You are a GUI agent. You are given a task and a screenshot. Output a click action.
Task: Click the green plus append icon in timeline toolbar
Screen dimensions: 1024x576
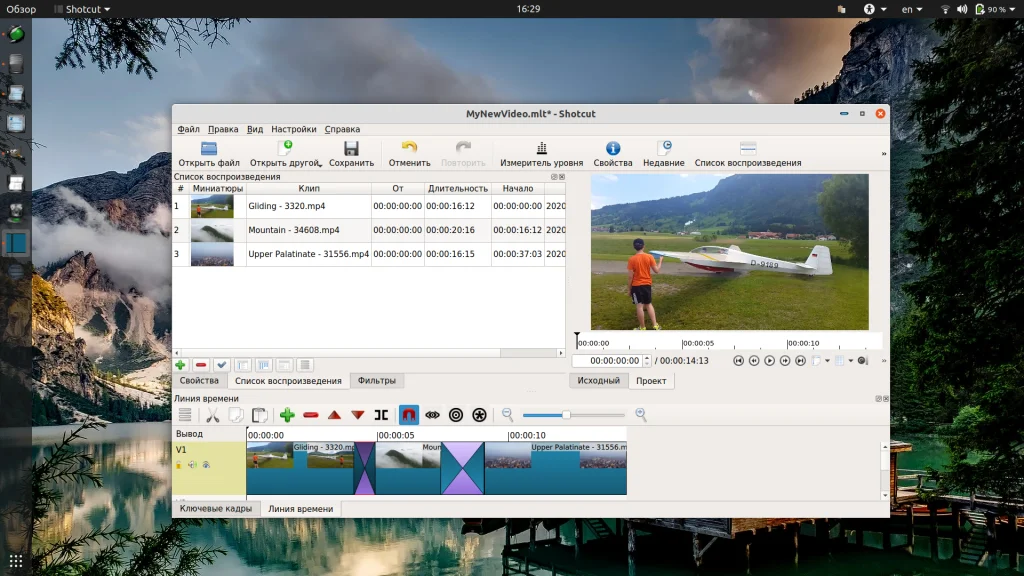tap(287, 415)
